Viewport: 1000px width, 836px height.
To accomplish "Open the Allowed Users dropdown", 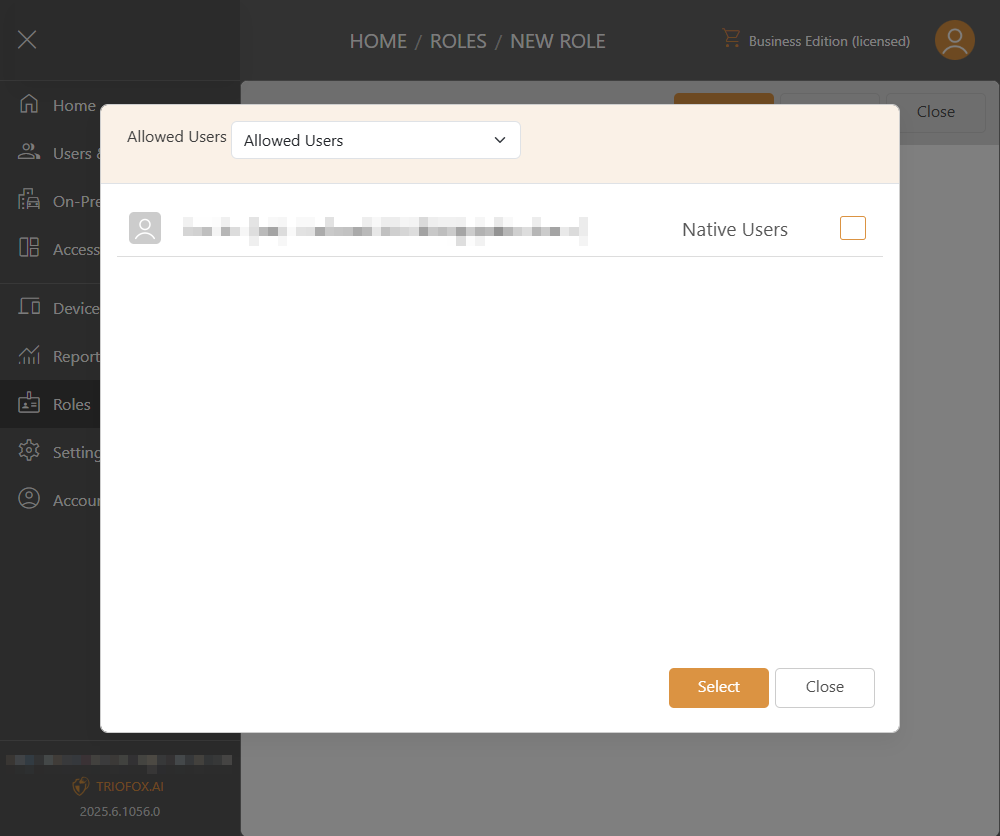I will (376, 140).
